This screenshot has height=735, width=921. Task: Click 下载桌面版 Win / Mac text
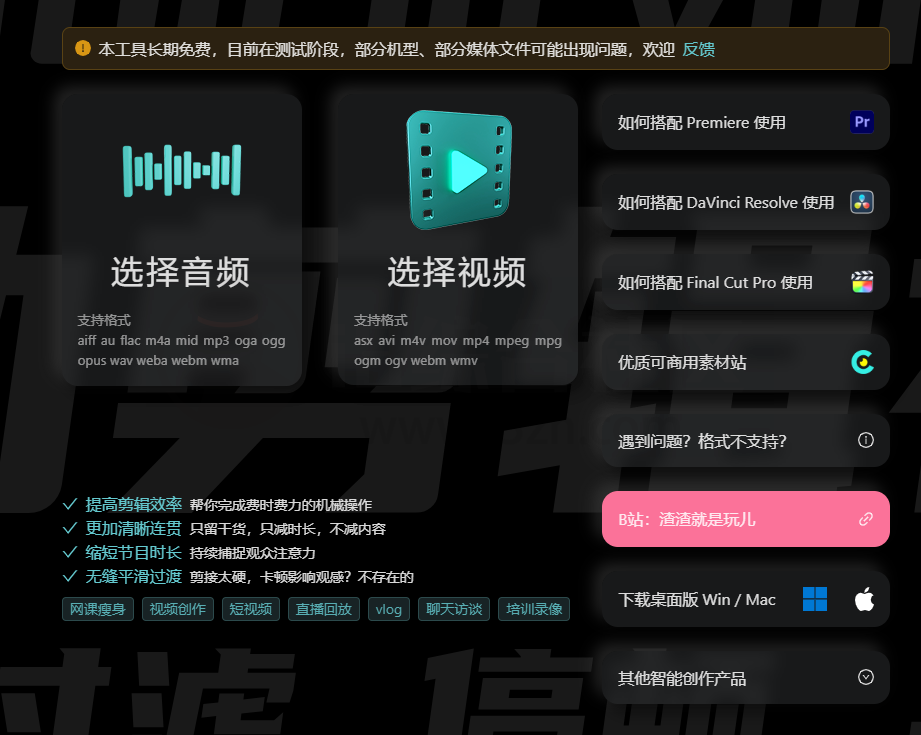697,600
